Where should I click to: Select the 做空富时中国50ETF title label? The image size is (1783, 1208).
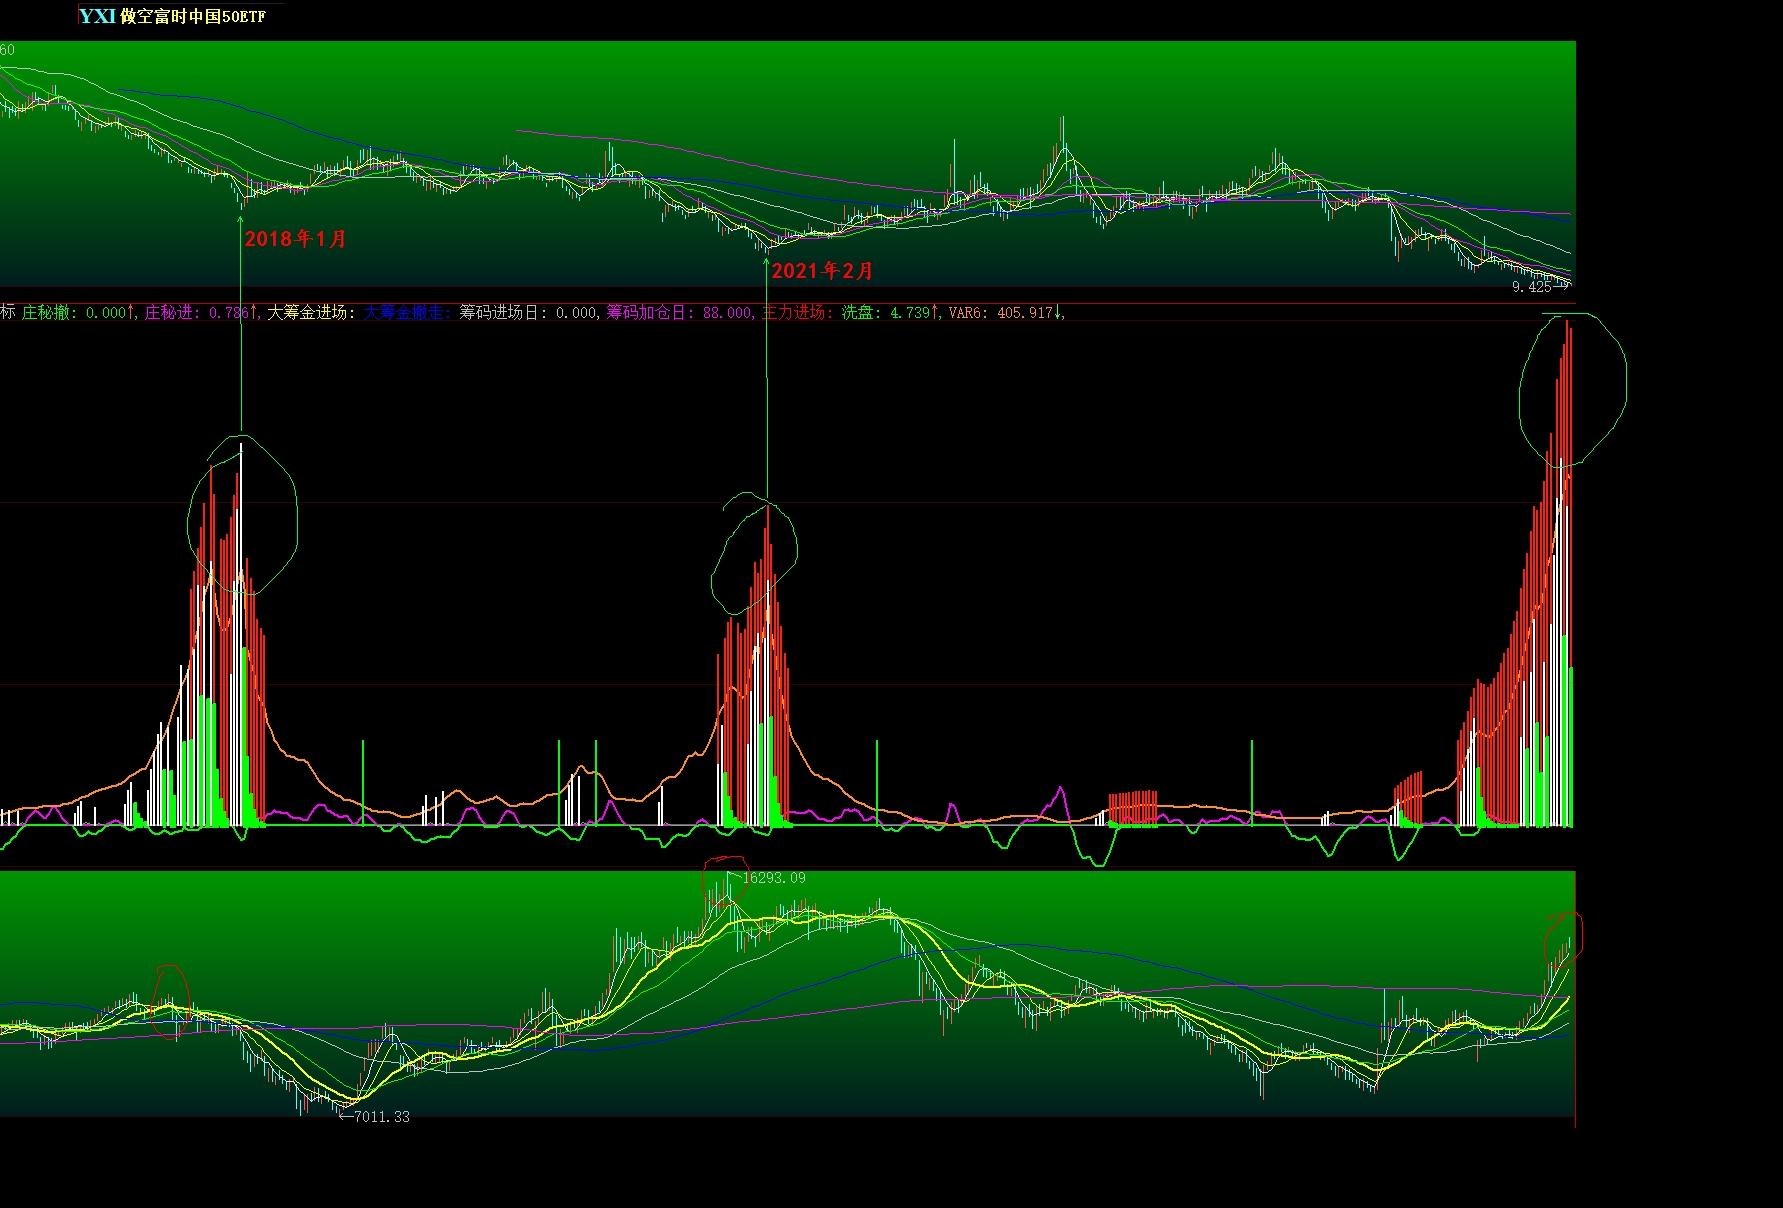pyautogui.click(x=193, y=16)
